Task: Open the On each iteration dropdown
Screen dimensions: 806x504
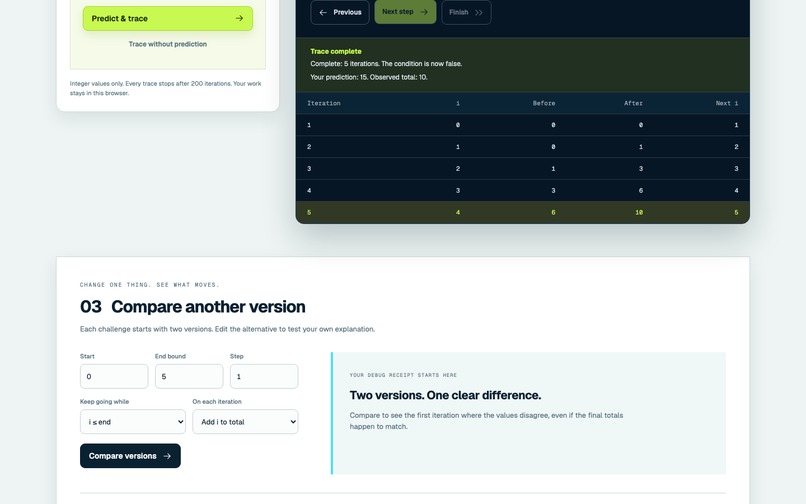Action: (245, 422)
